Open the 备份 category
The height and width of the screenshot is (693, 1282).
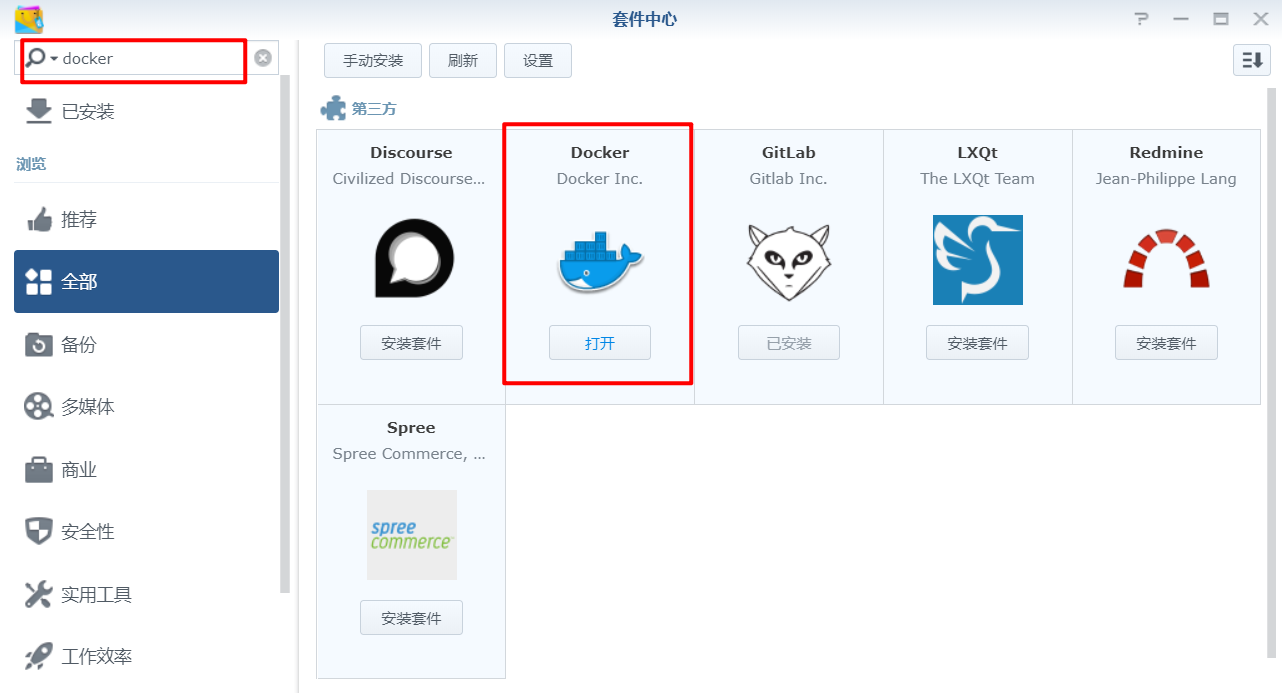click(146, 344)
